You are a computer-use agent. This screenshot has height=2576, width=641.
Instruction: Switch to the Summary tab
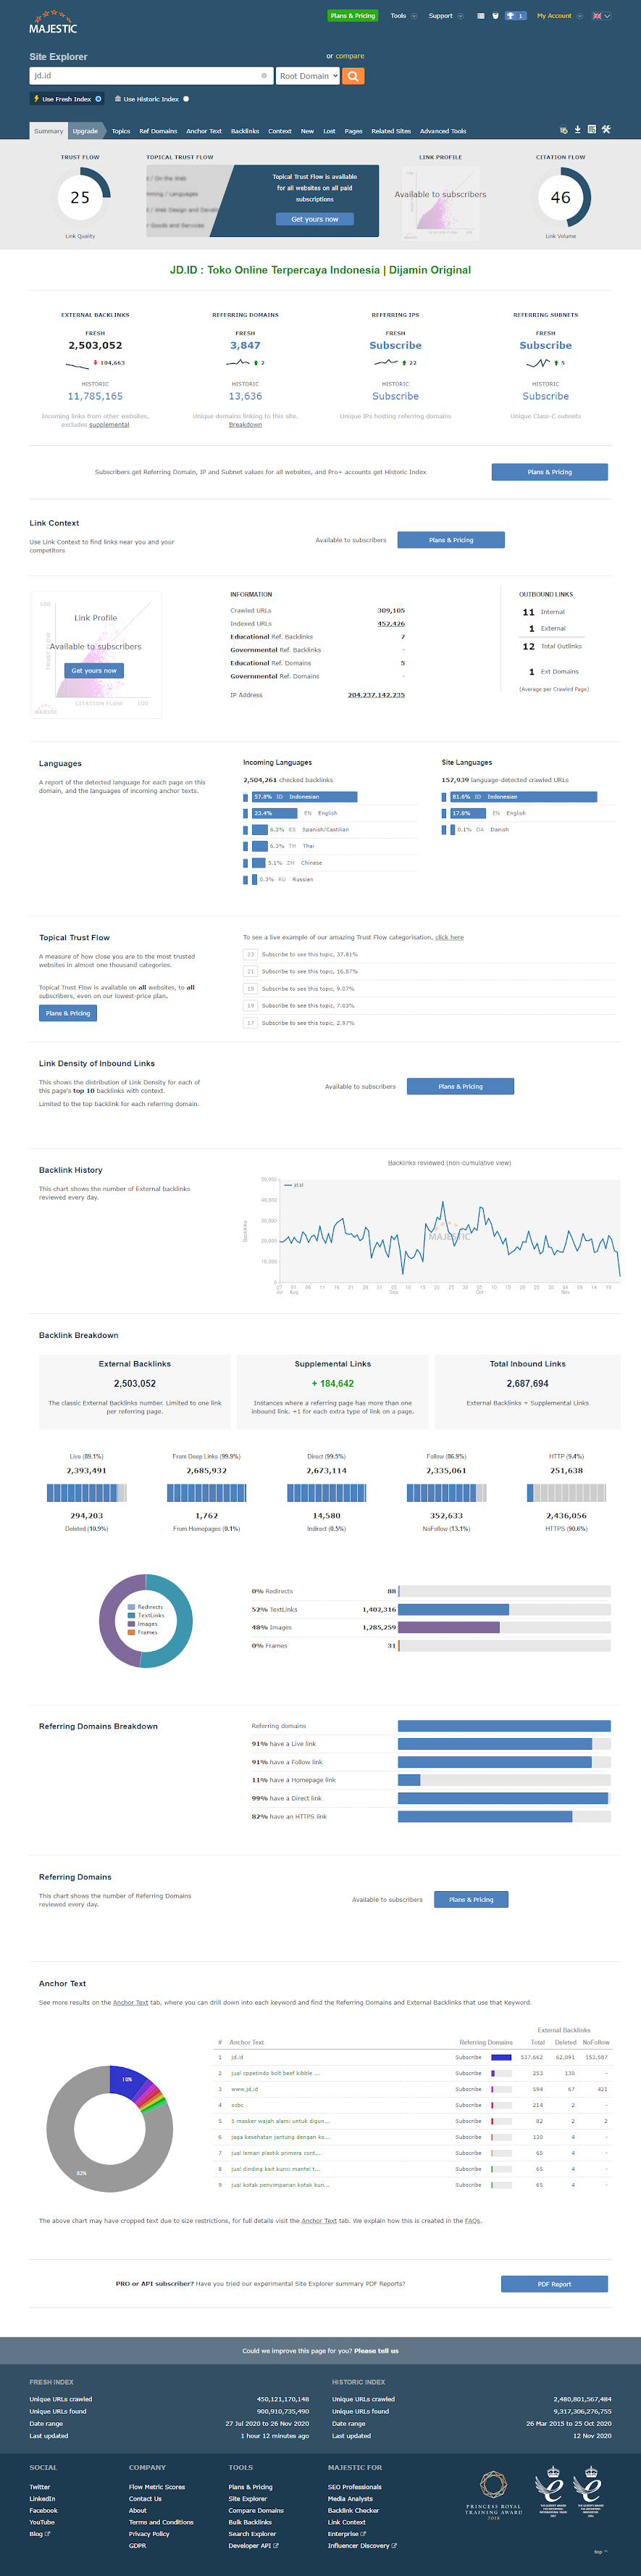point(48,131)
